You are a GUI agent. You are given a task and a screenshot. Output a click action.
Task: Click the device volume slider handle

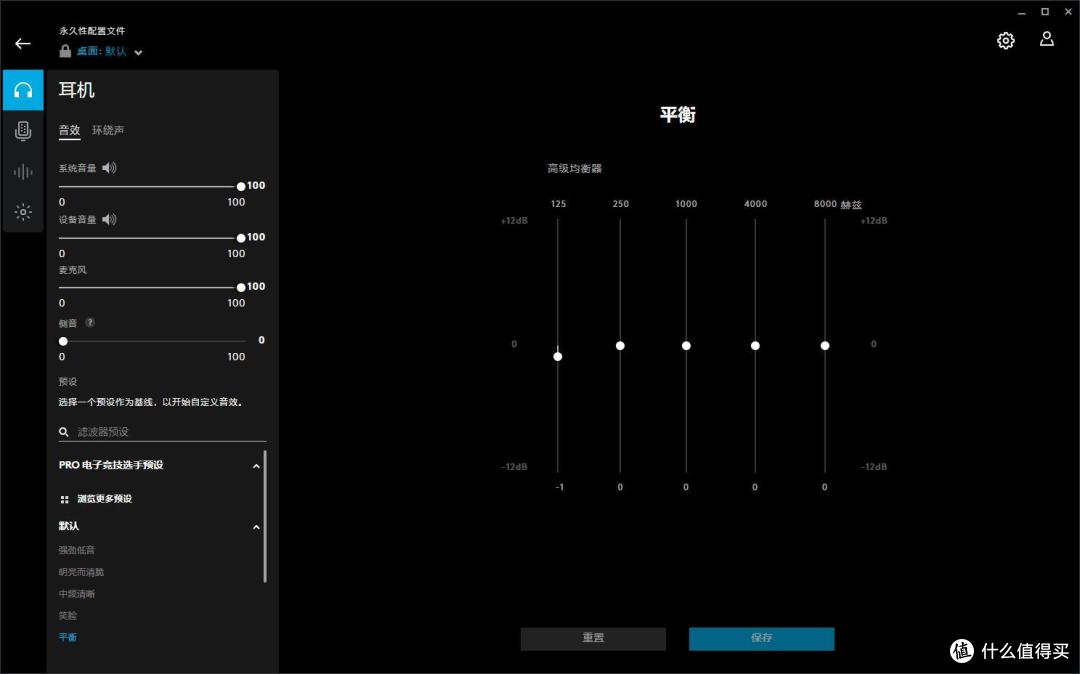tap(240, 238)
